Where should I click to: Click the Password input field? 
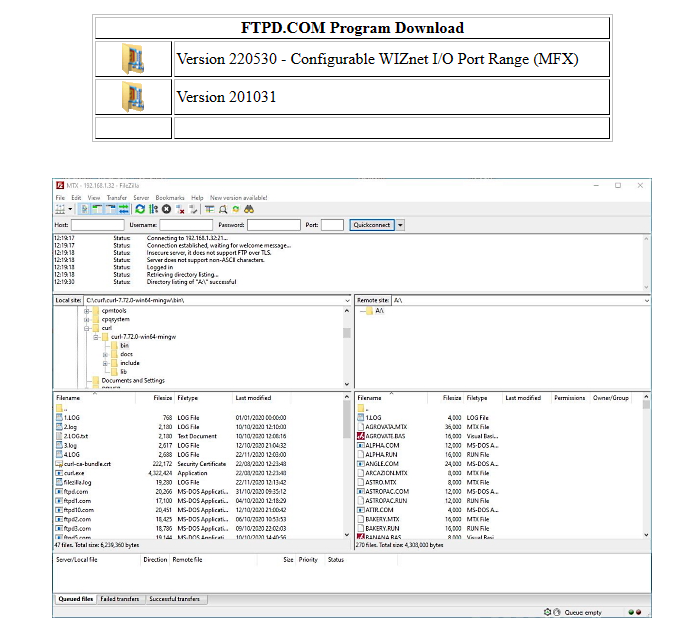tap(274, 225)
